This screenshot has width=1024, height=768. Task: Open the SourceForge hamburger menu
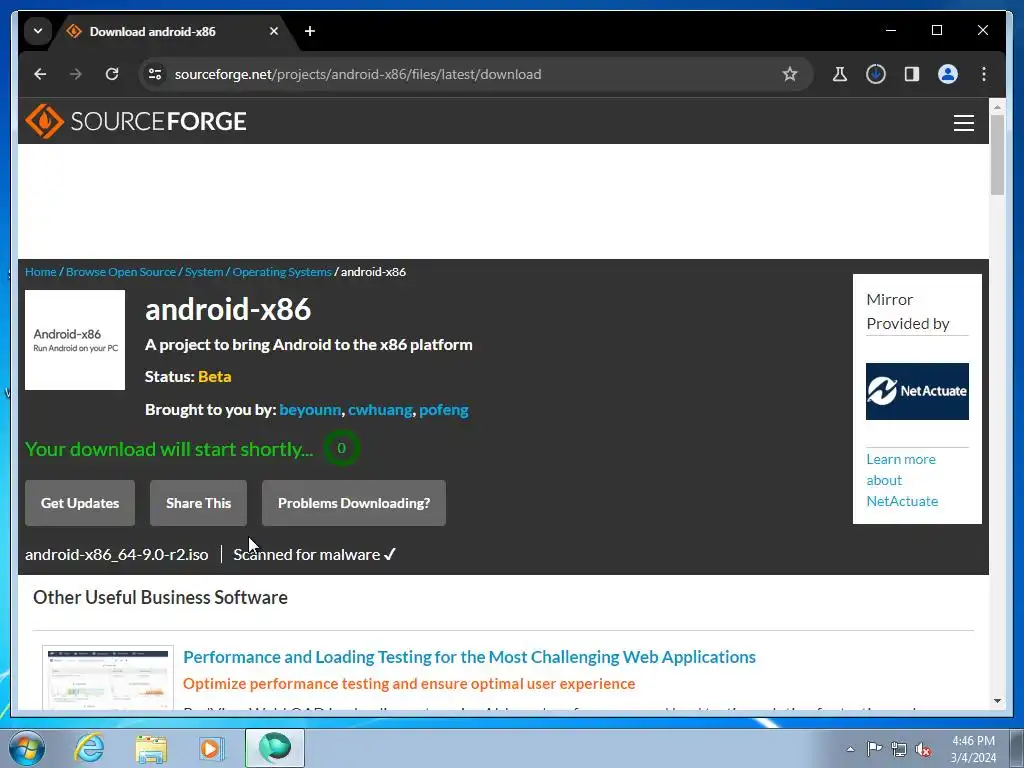coord(964,123)
